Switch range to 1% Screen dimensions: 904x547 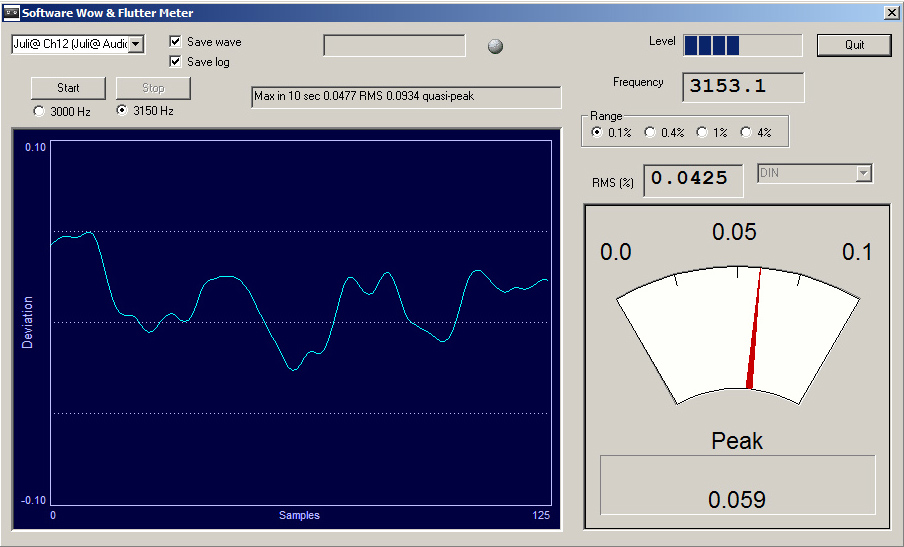point(703,132)
